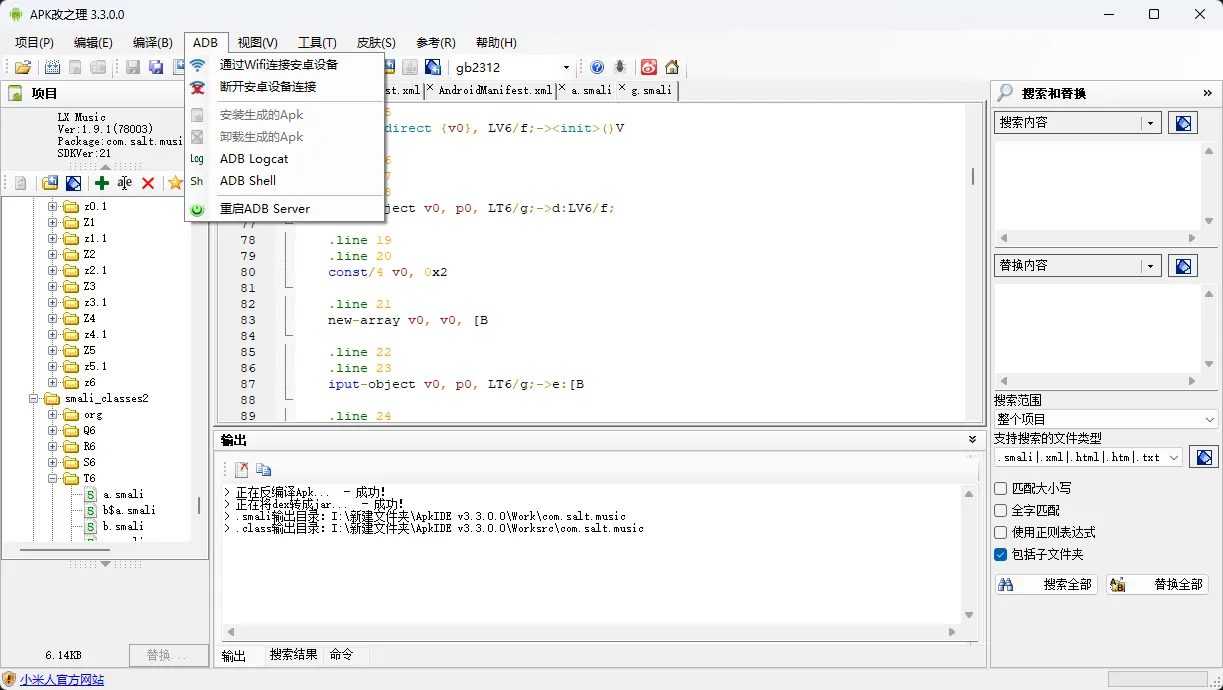Click the 替换内容 text input area
Screen dimensions: 1223x690
[1098, 328]
